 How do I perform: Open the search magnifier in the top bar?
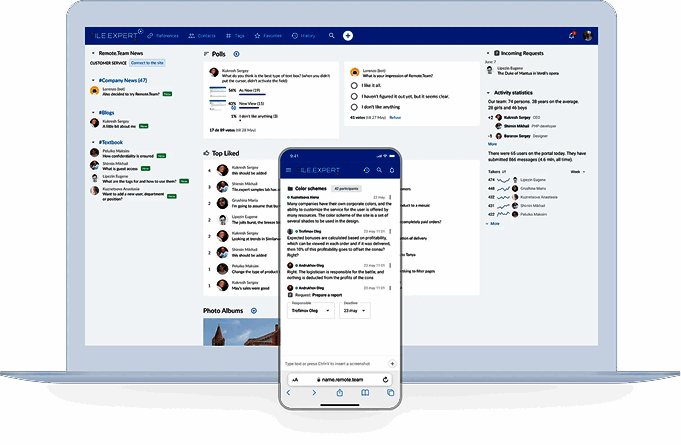(x=331, y=36)
